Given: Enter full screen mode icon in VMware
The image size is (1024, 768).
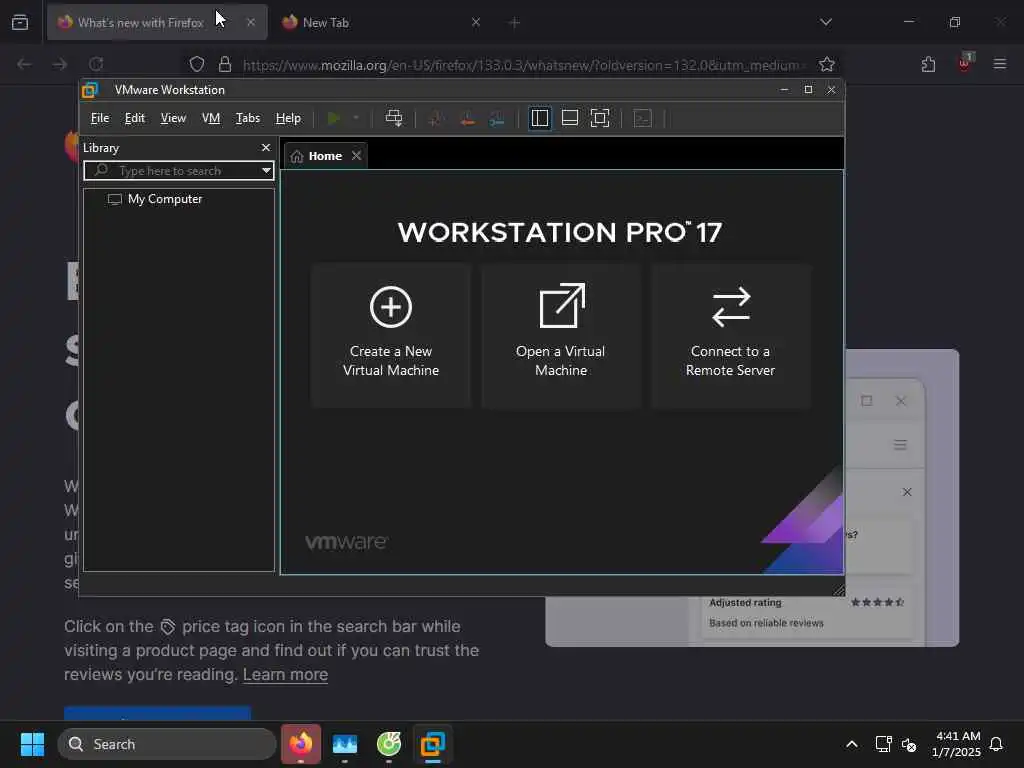Looking at the screenshot, I should [600, 118].
